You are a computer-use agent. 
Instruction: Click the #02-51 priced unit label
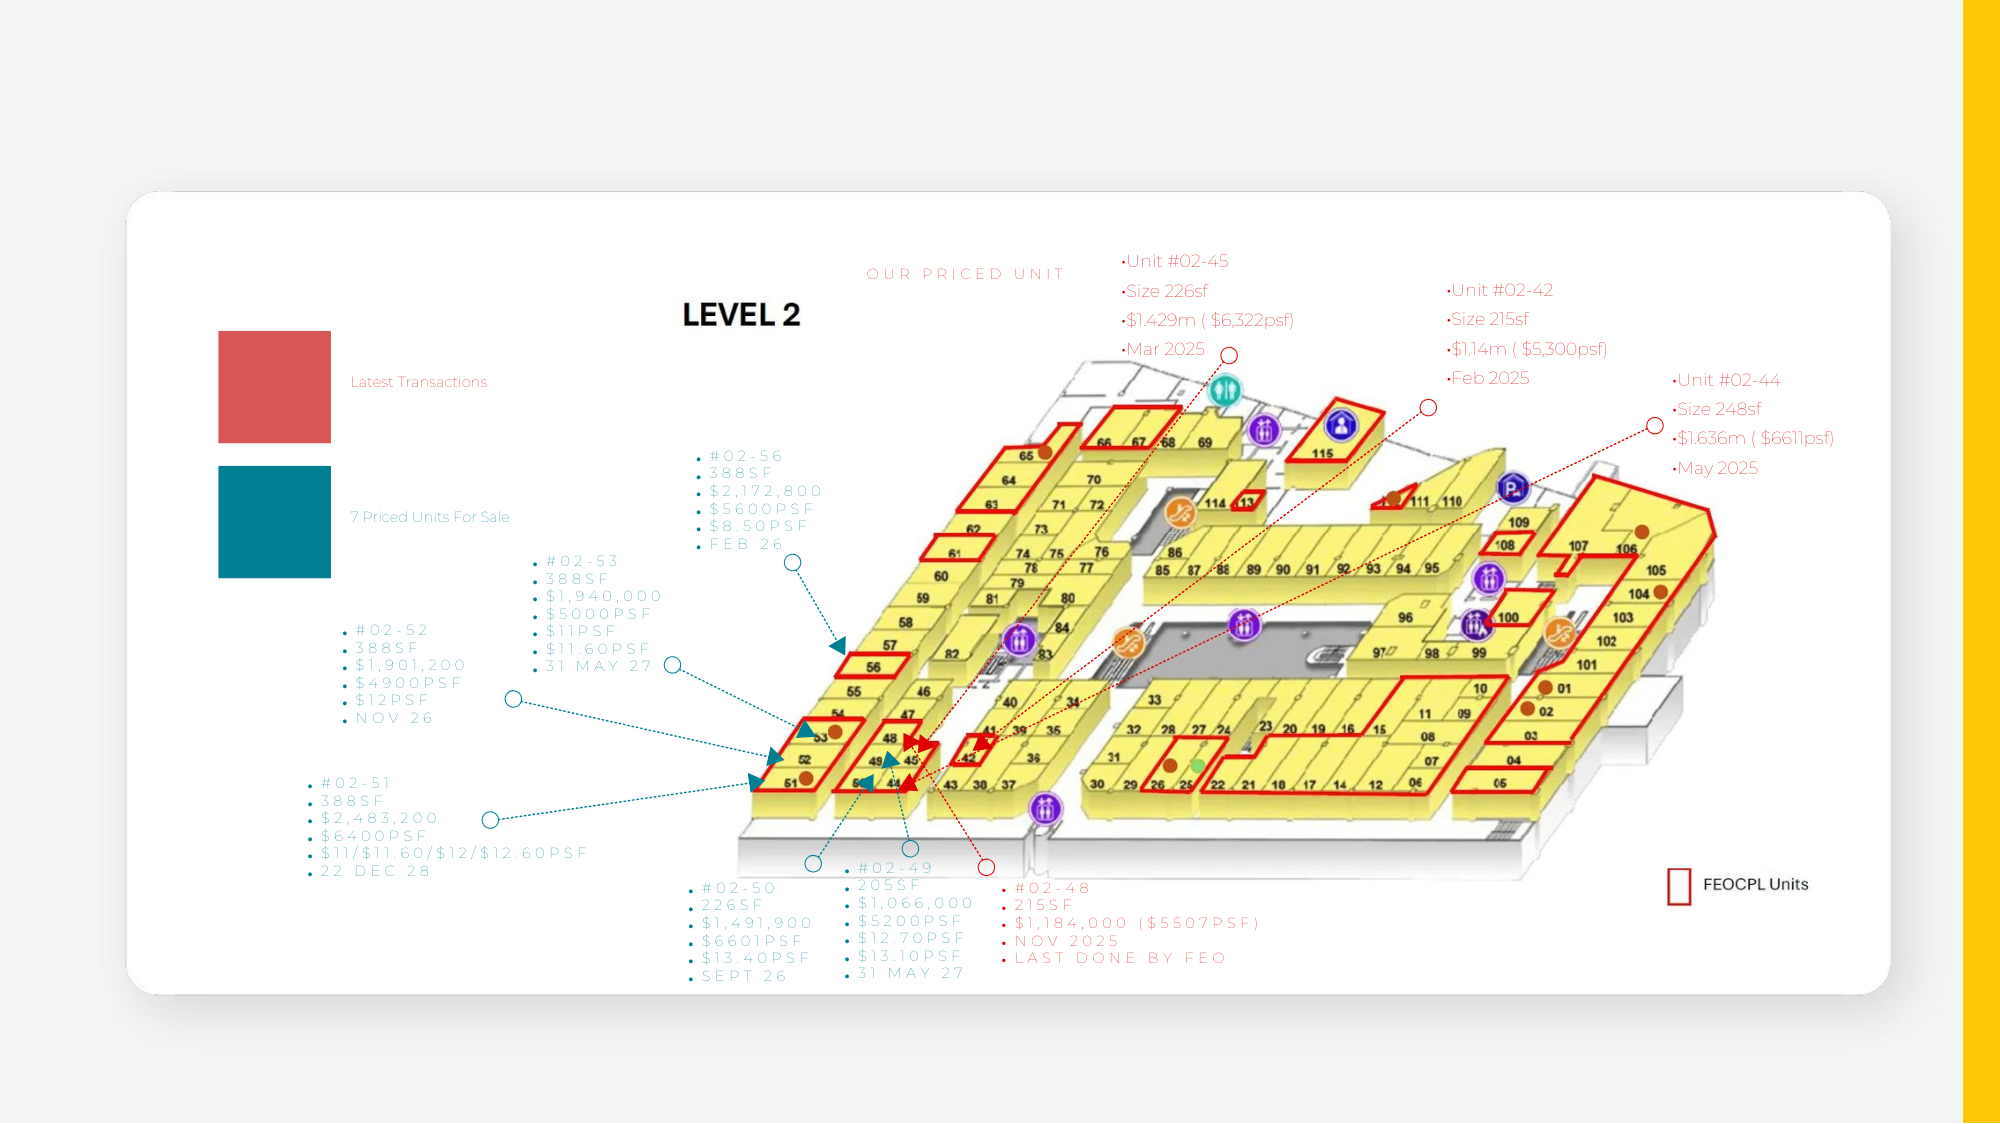pyautogui.click(x=355, y=783)
